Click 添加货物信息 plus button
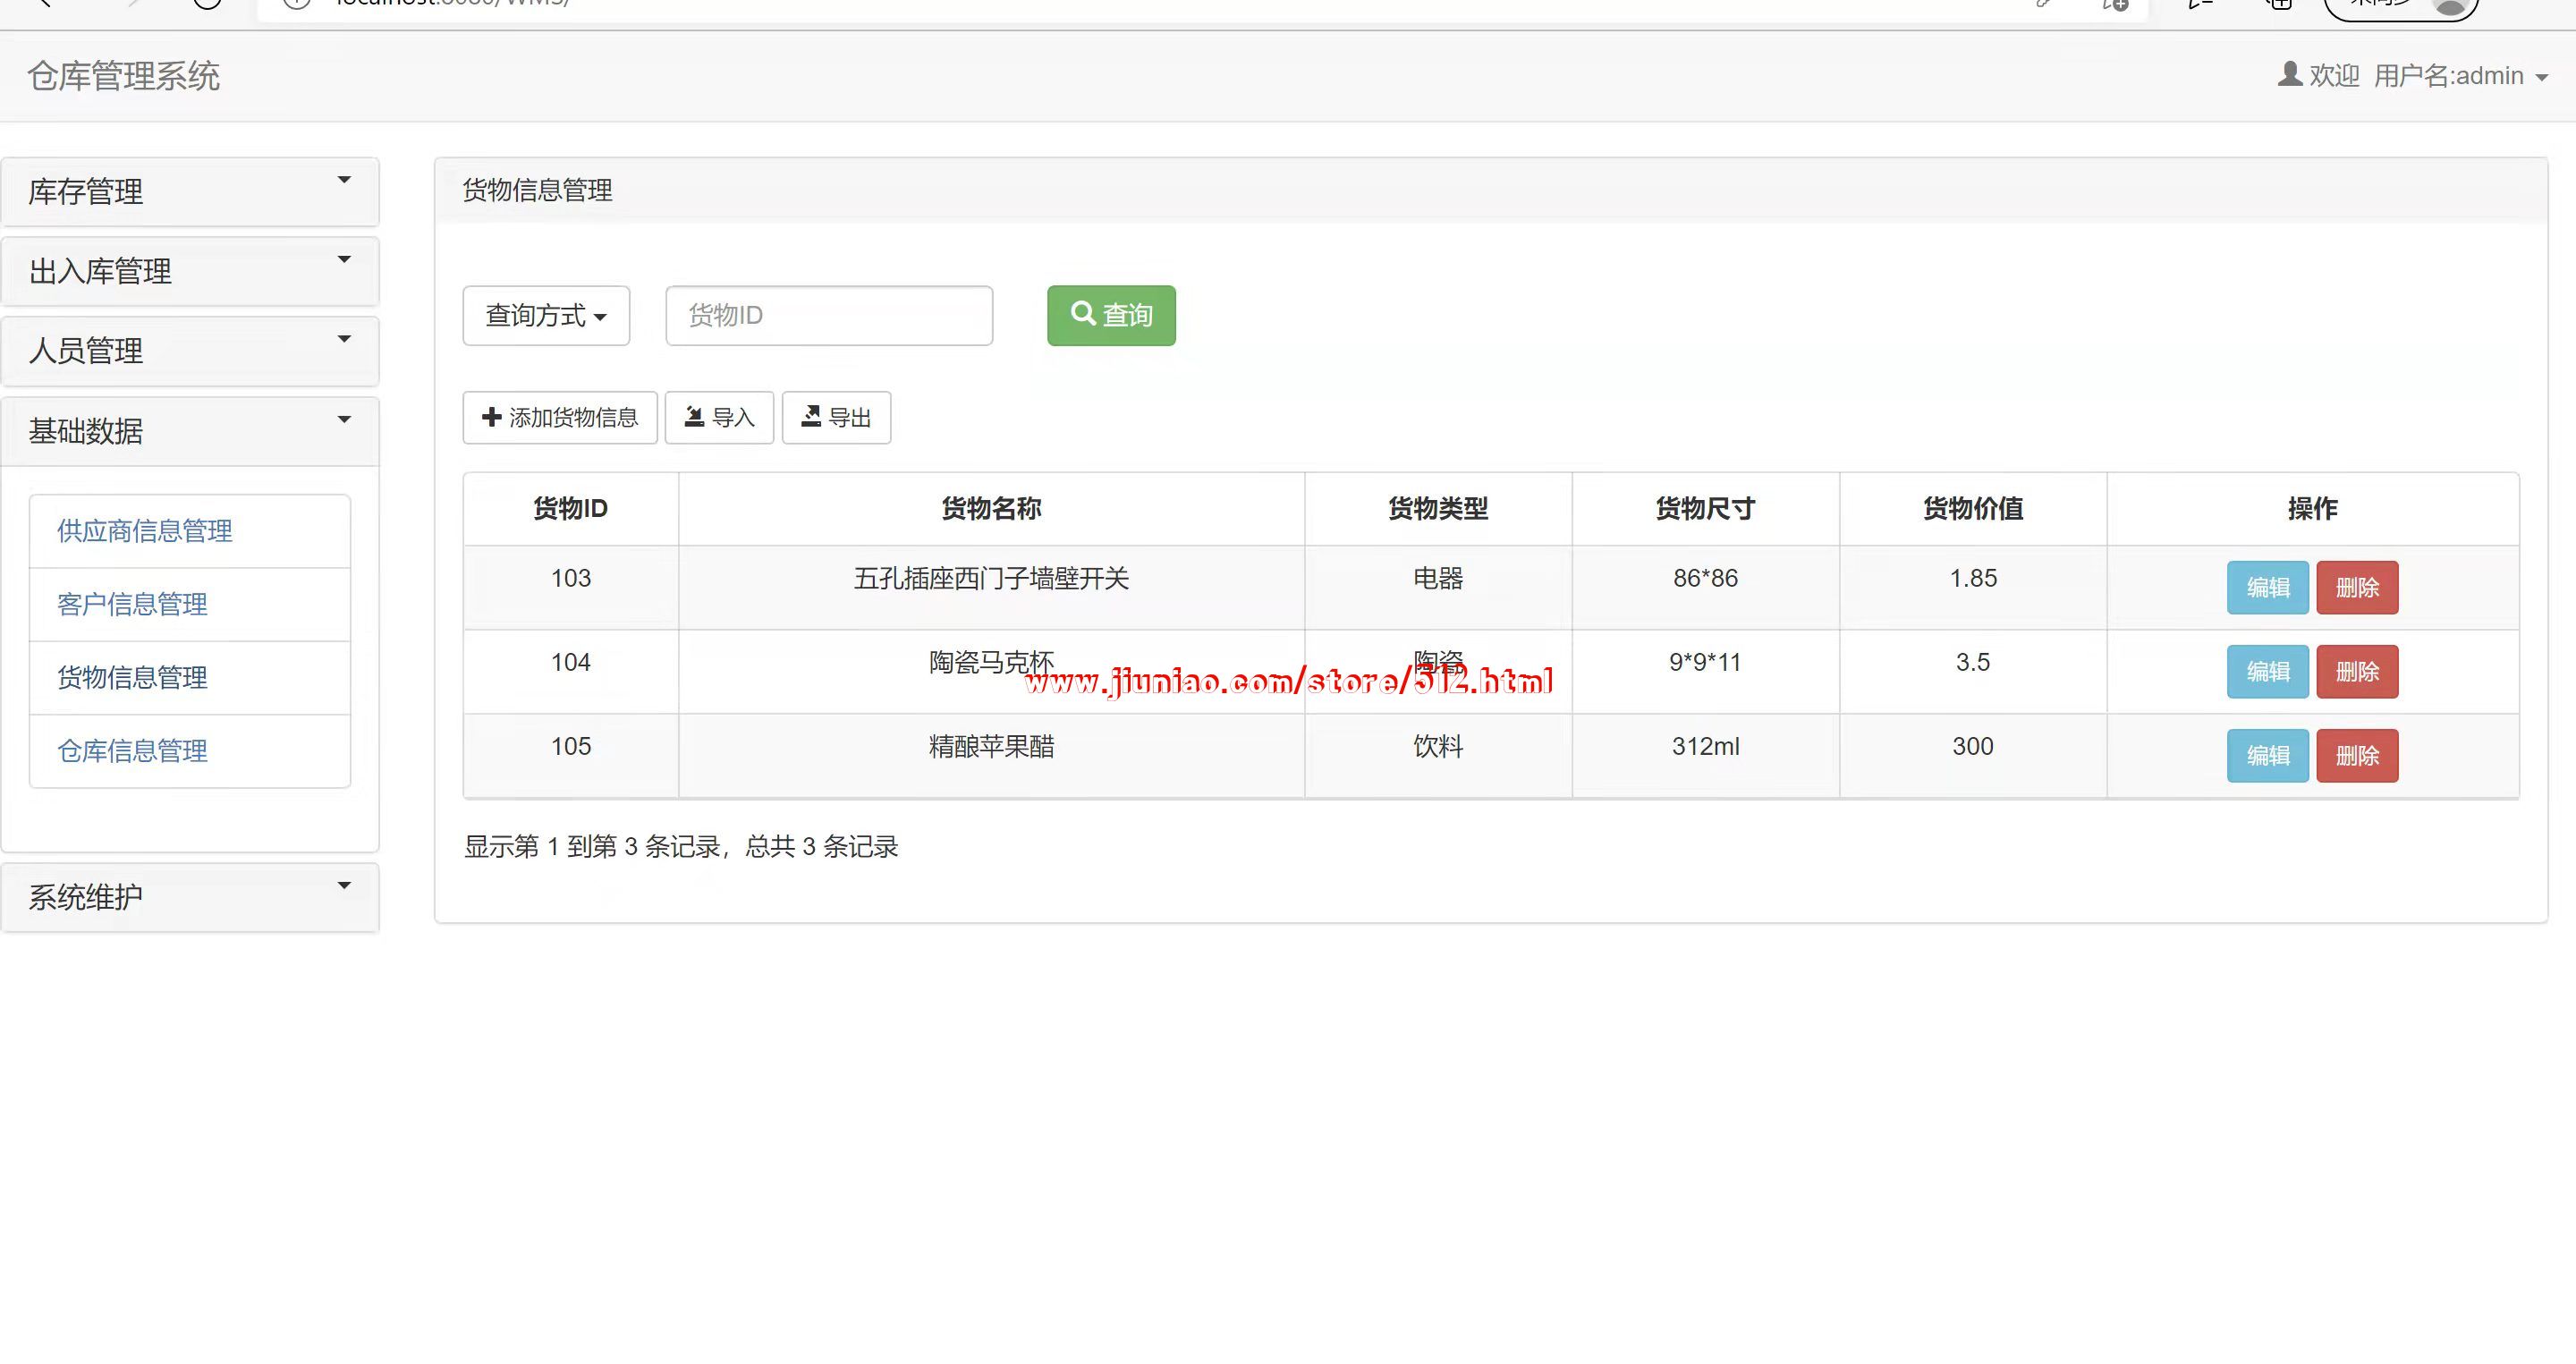Viewport: 2576px width, 1364px height. point(559,418)
